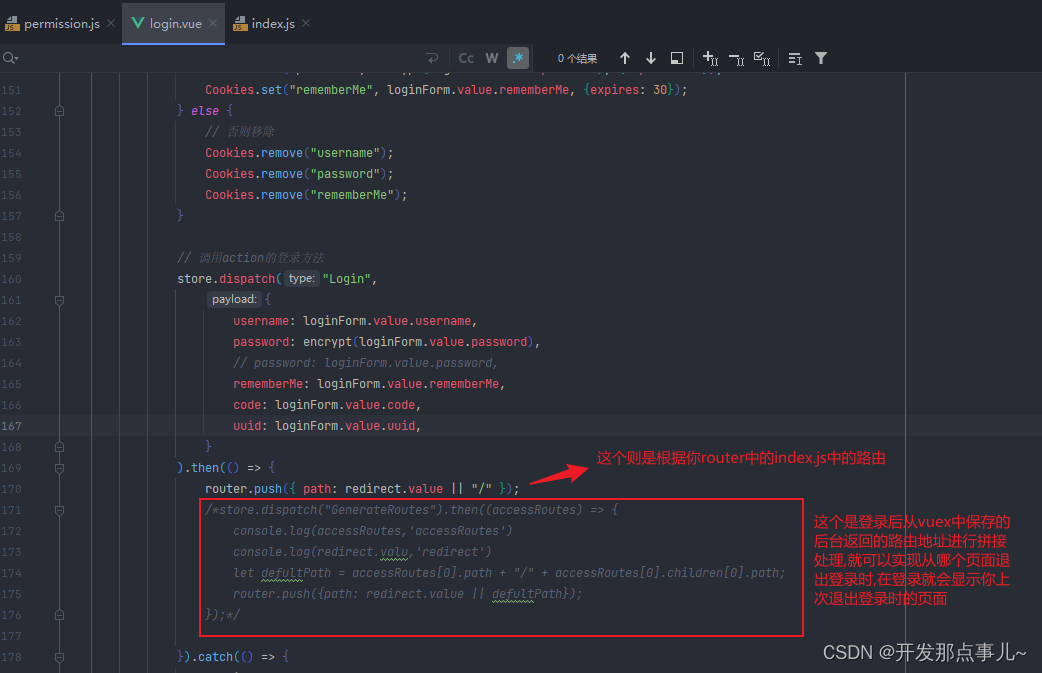1042x673 pixels.
Task: Go to previous occurrence arrow
Action: (625, 58)
